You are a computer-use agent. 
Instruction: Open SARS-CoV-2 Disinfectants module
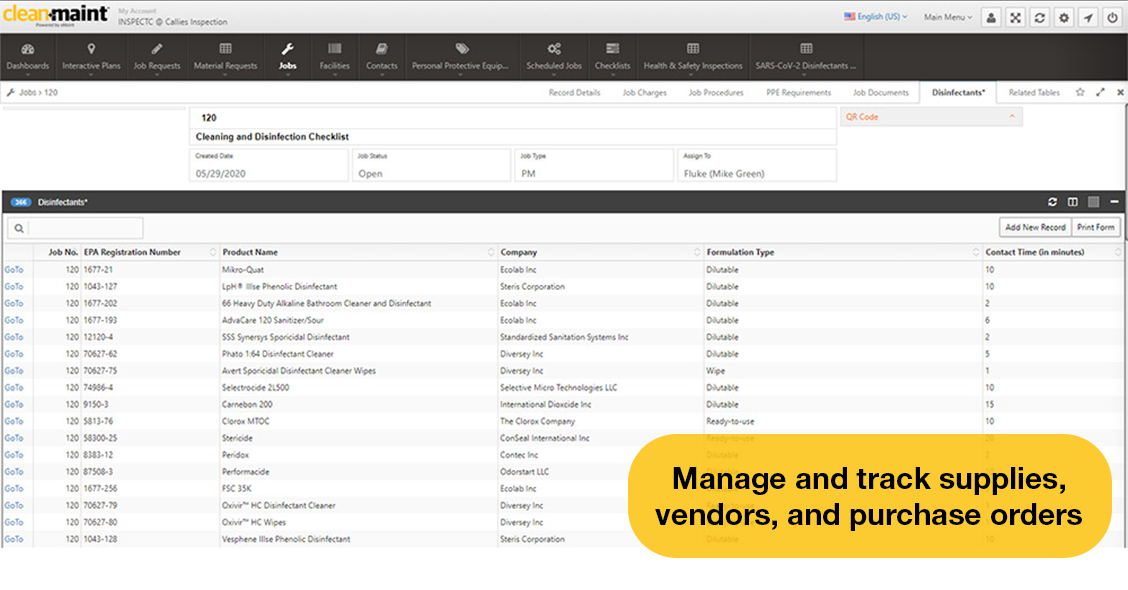pos(806,57)
